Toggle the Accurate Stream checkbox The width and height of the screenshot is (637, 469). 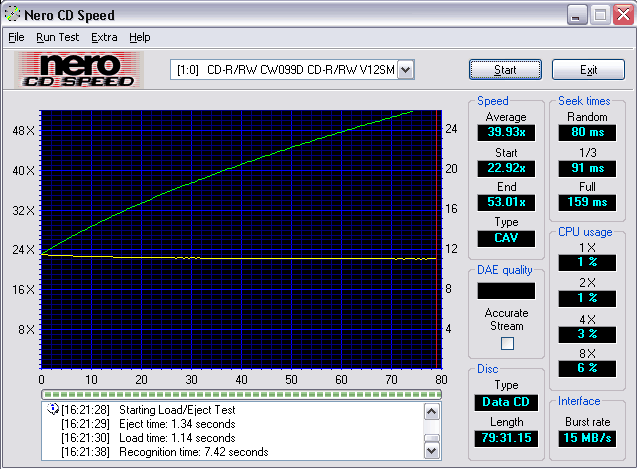[x=507, y=343]
